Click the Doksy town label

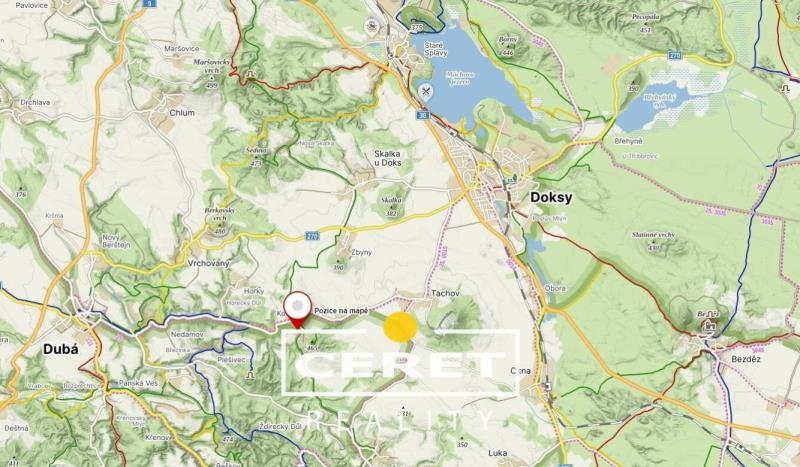pyautogui.click(x=551, y=198)
